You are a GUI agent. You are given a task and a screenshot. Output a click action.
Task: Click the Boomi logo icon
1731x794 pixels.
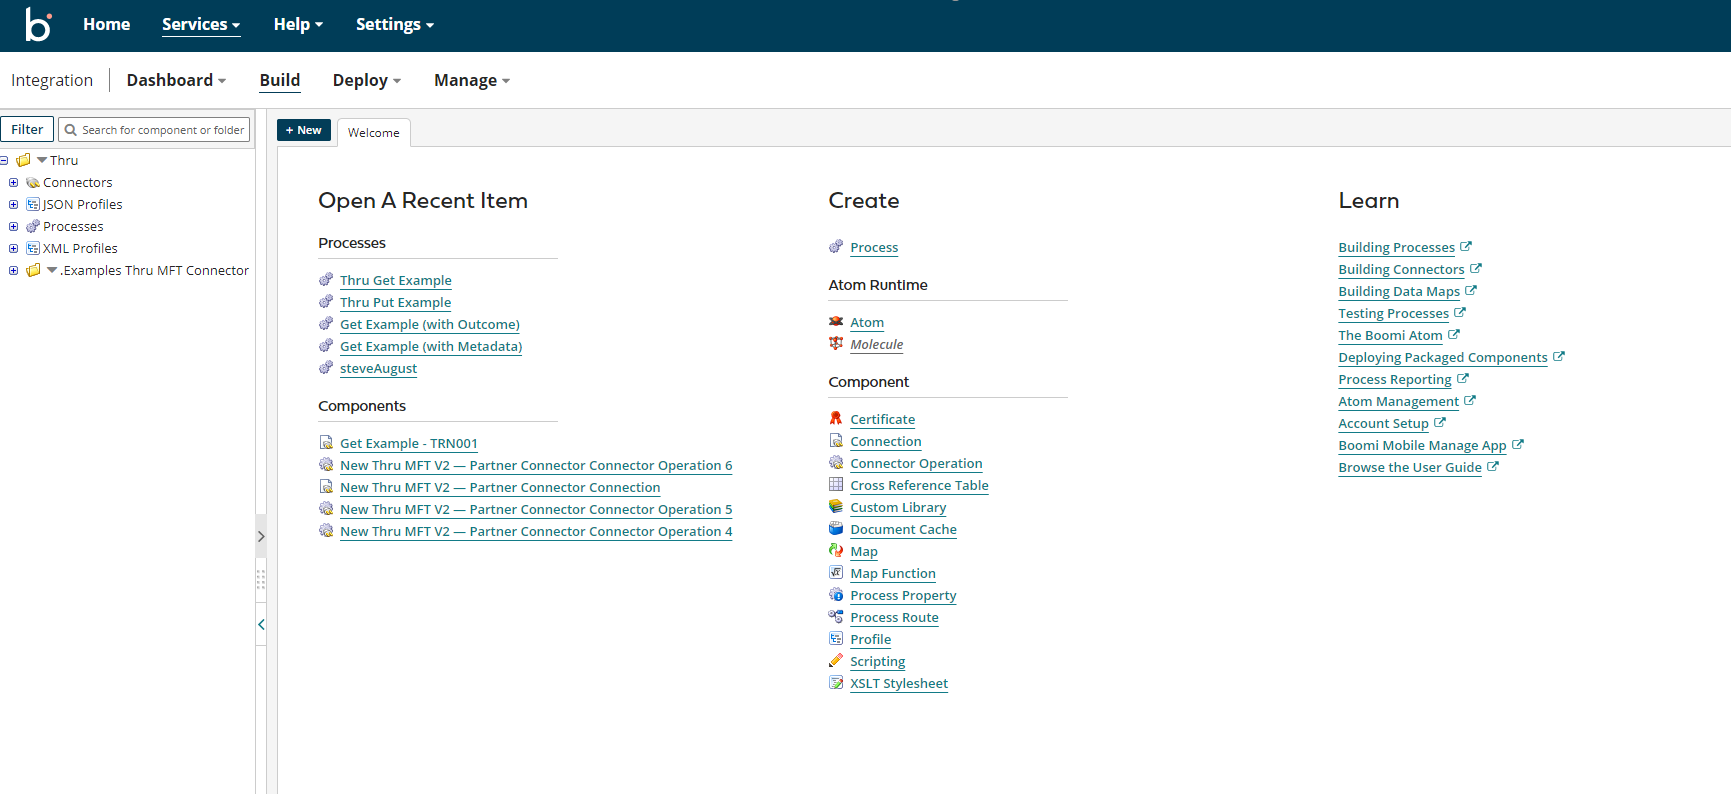point(37,25)
